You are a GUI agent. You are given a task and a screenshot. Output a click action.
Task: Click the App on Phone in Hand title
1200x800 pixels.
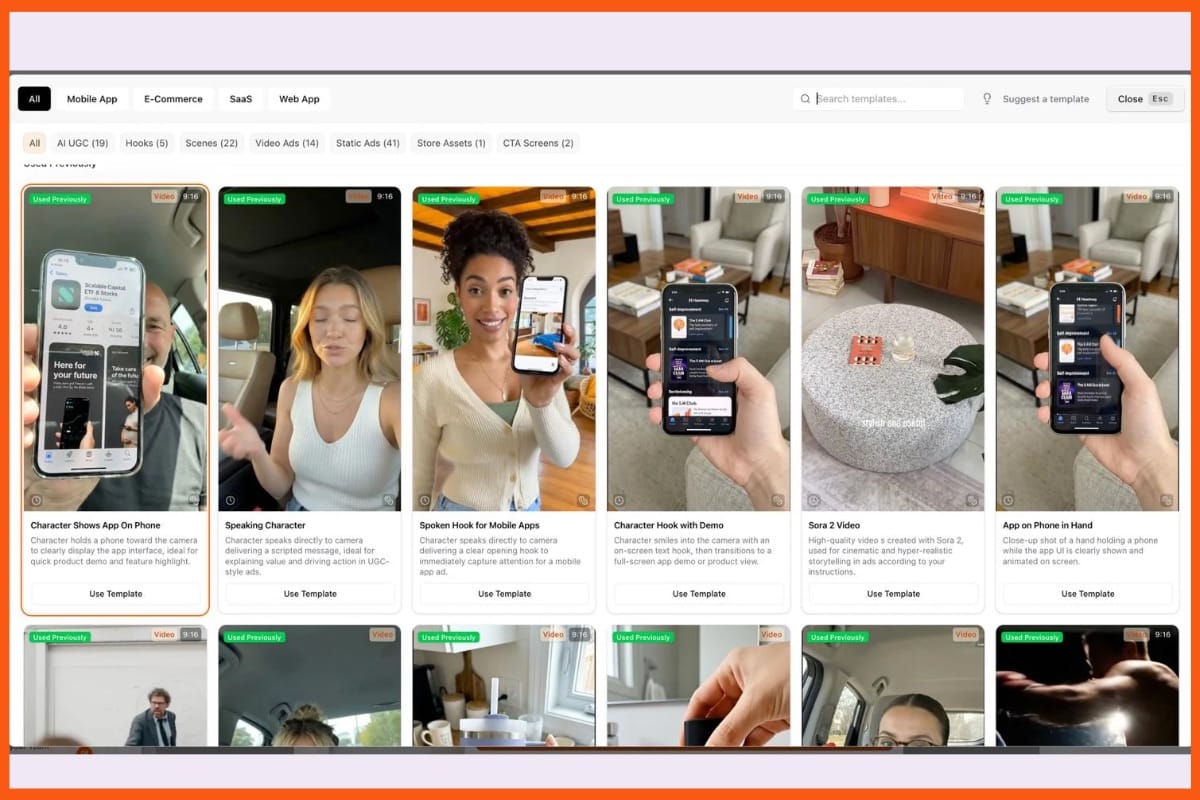point(1047,525)
